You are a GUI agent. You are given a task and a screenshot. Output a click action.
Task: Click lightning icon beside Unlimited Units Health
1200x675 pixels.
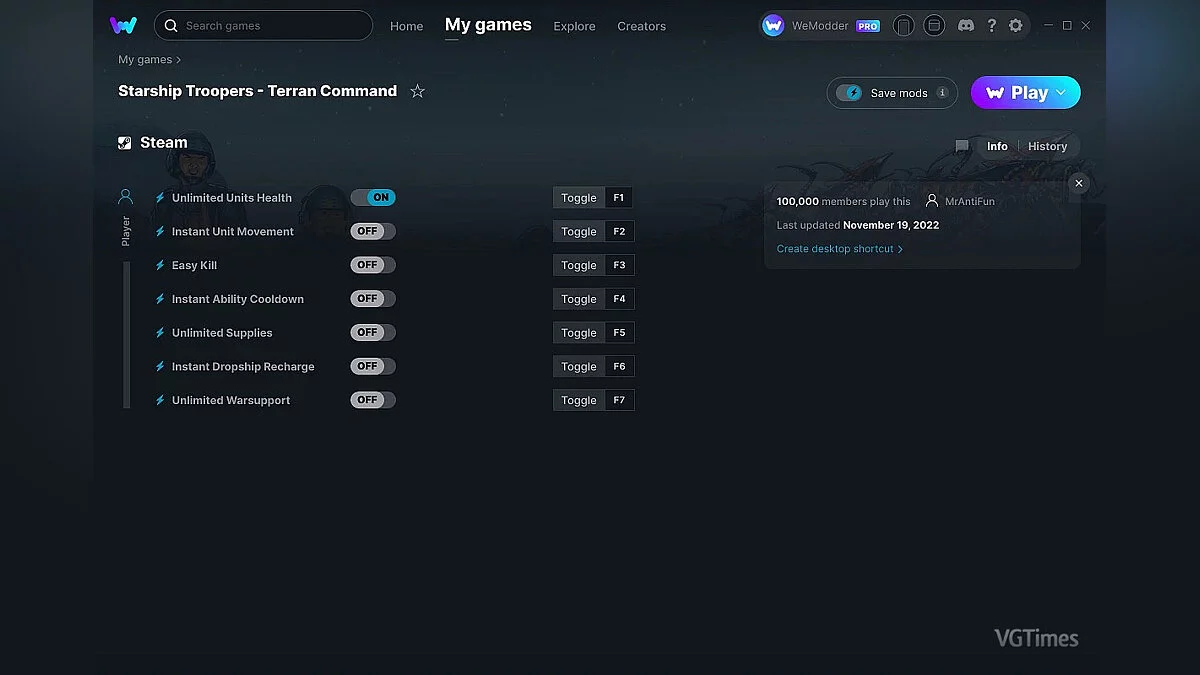tap(160, 198)
